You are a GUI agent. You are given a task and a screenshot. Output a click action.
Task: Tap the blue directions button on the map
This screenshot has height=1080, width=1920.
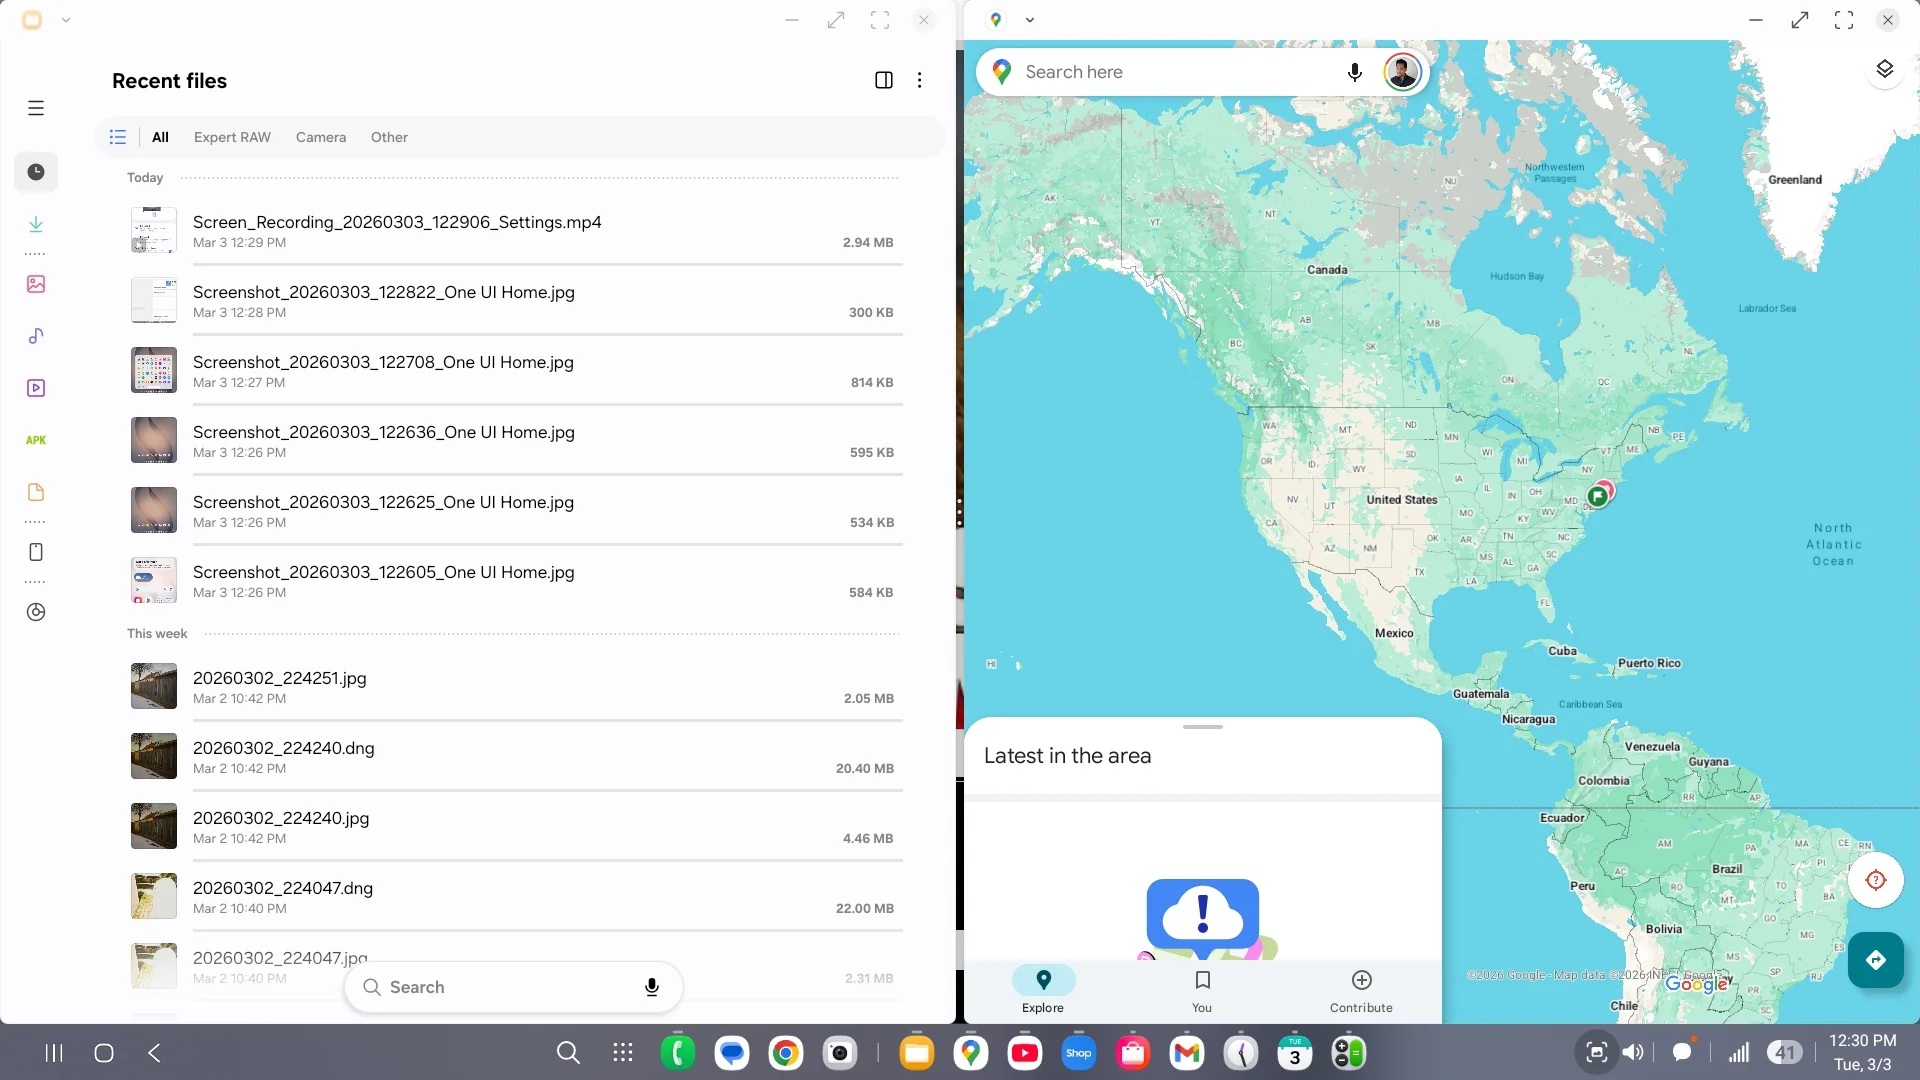1876,960
